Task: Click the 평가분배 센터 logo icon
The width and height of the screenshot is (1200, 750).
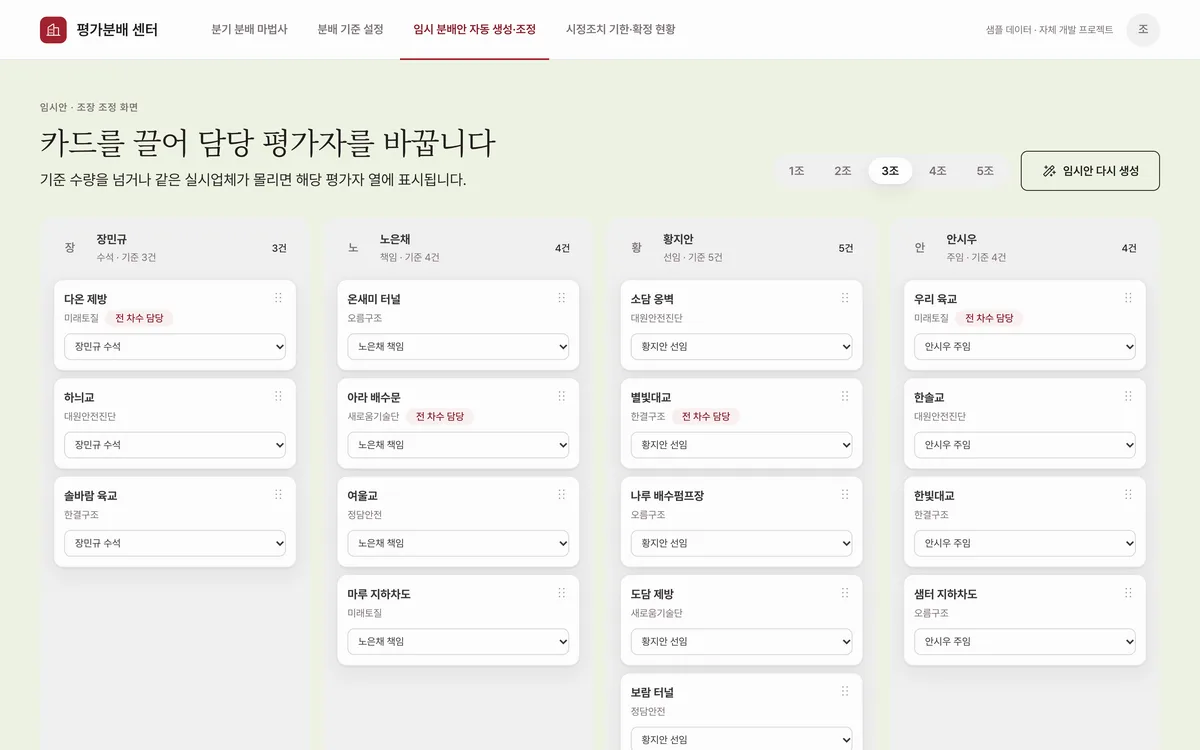Action: tap(53, 30)
